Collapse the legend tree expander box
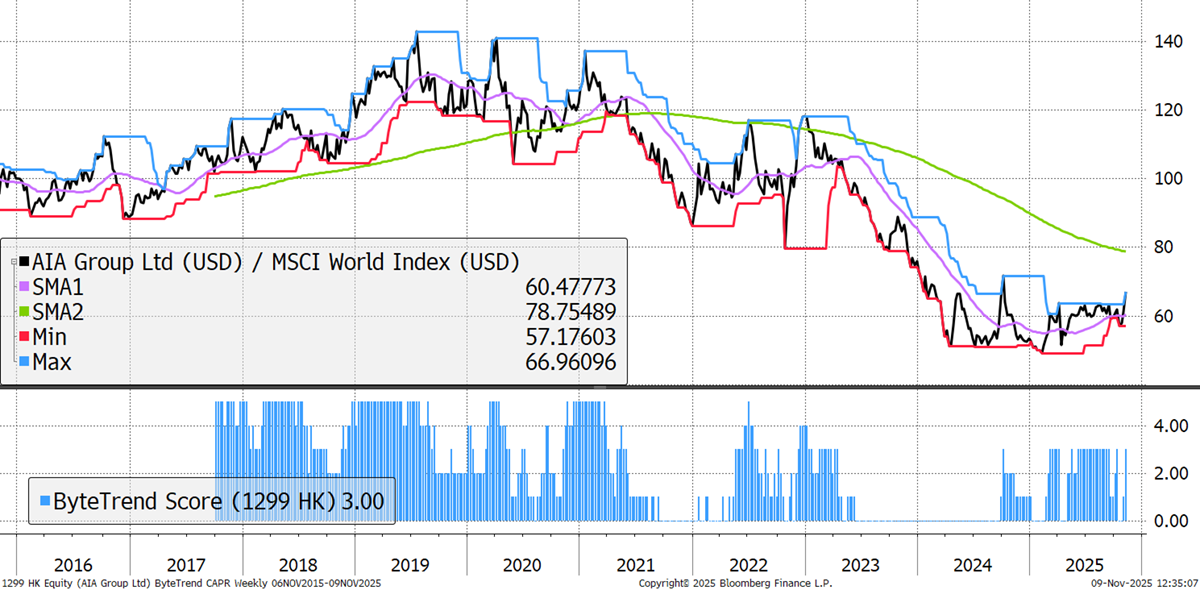Viewport: 1200px width, 590px height. coord(13,263)
